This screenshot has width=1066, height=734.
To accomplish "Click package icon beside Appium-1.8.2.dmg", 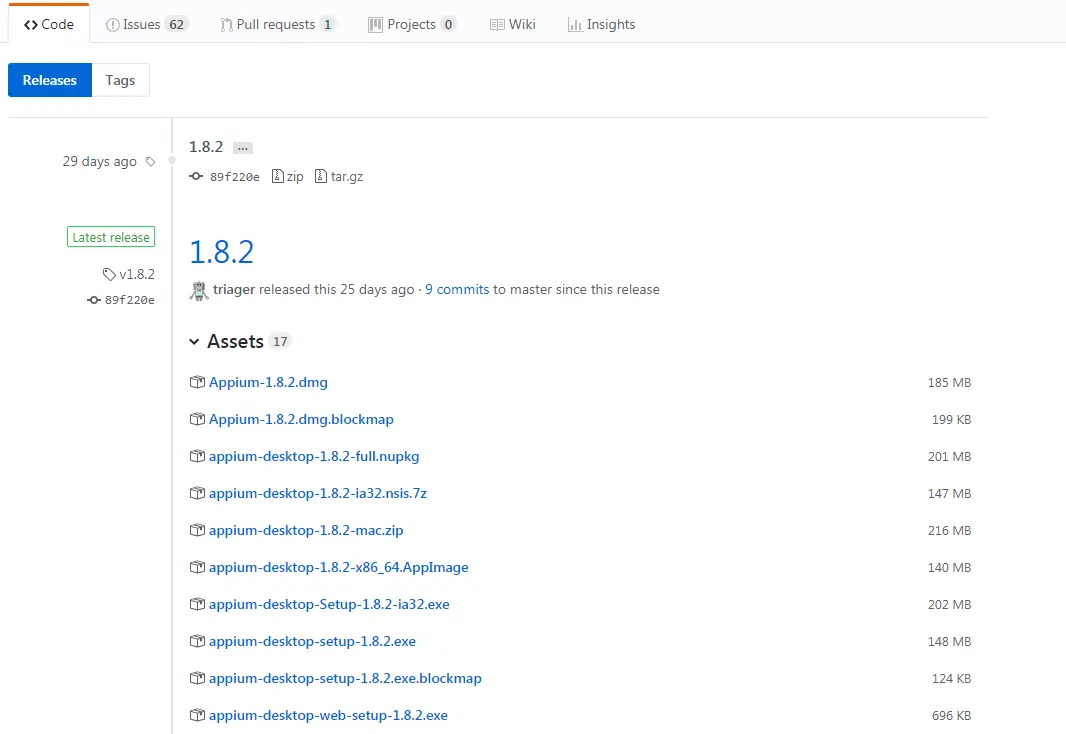I will 197,383.
